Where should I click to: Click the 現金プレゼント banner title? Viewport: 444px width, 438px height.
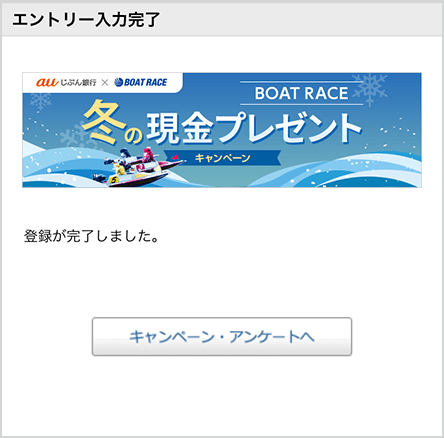(254, 128)
